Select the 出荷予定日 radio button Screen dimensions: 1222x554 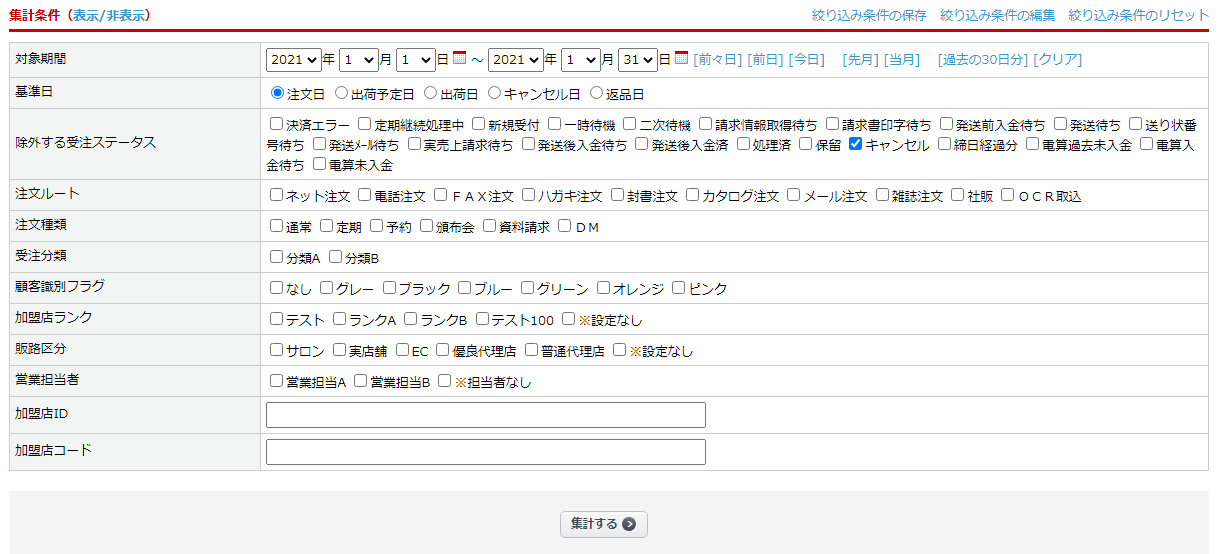342,93
